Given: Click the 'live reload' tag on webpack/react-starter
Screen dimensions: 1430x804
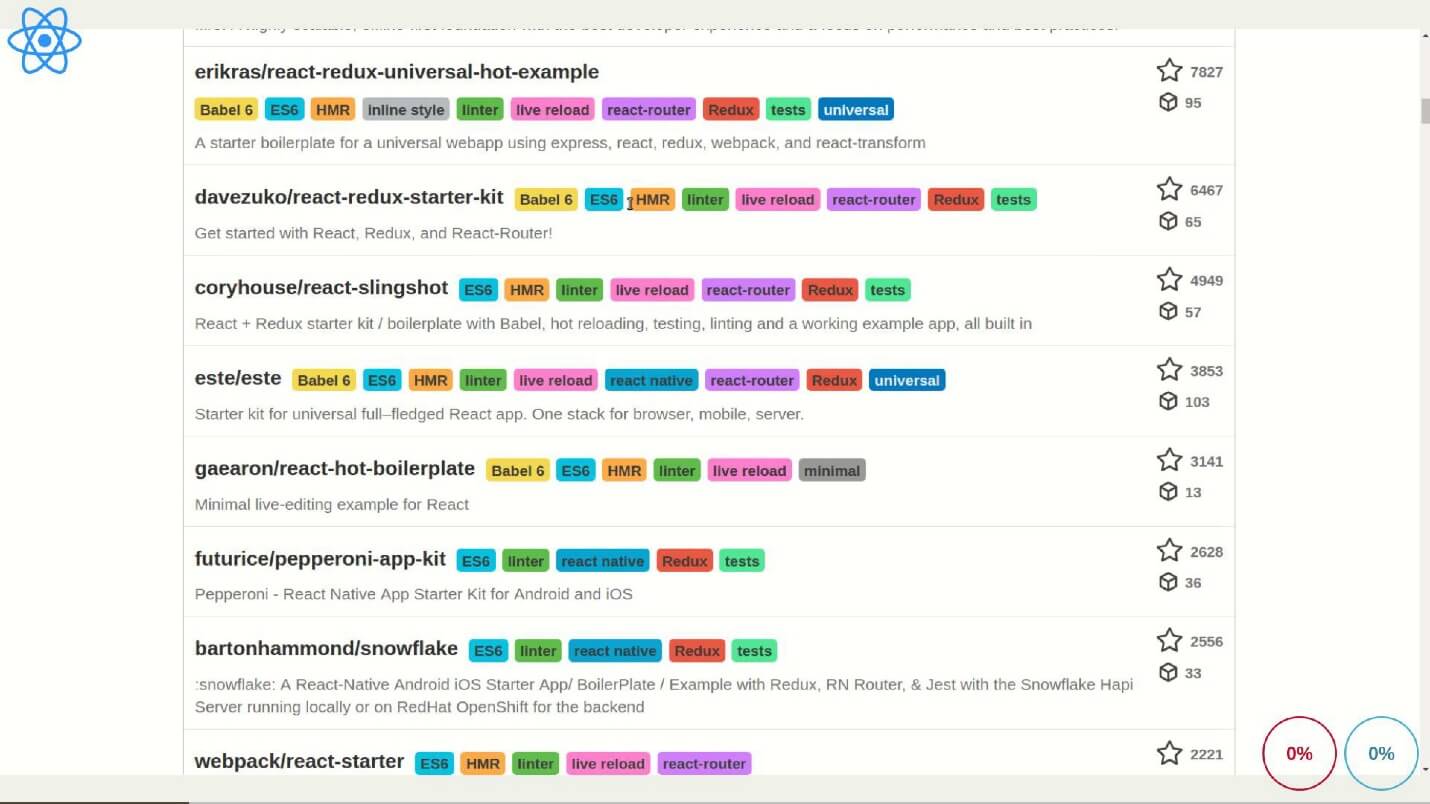Looking at the screenshot, I should (608, 764).
